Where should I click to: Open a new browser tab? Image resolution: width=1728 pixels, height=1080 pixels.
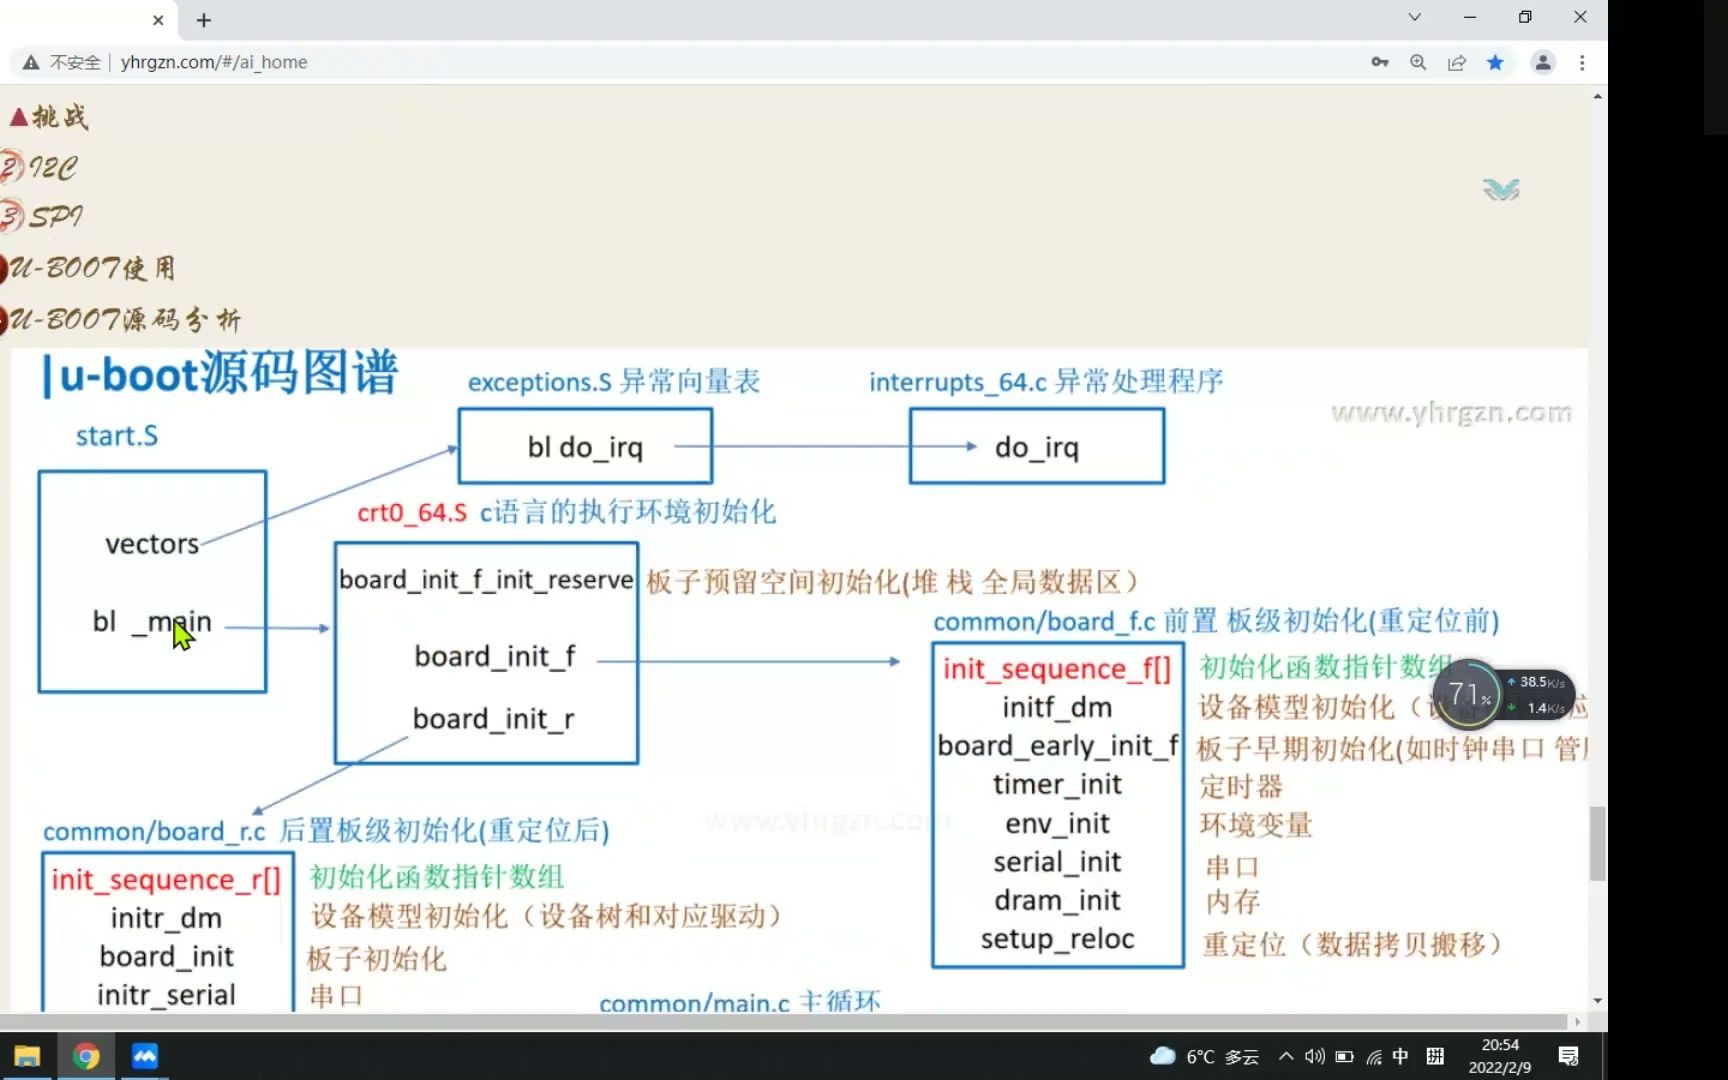pos(204,20)
